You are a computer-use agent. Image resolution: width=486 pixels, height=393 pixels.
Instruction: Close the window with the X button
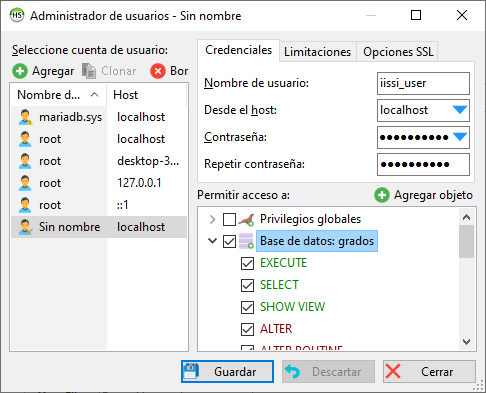[x=462, y=15]
